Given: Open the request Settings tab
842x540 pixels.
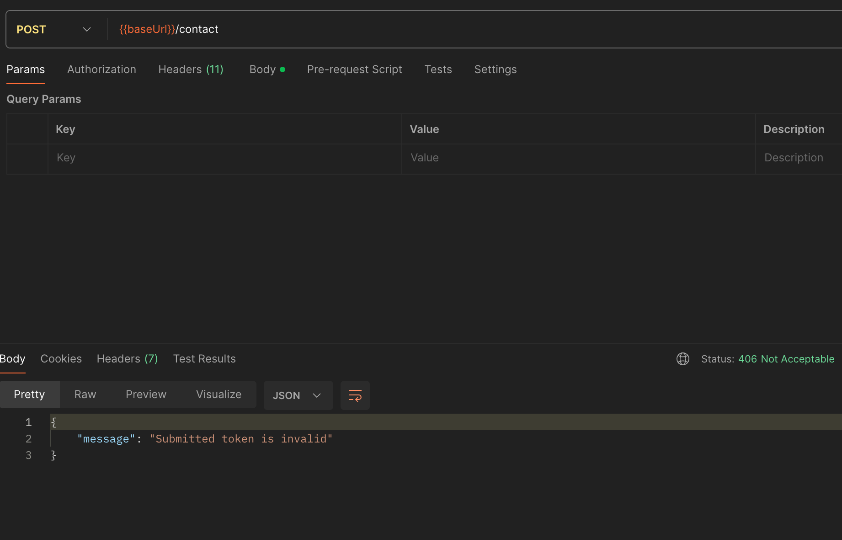Looking at the screenshot, I should click(495, 69).
